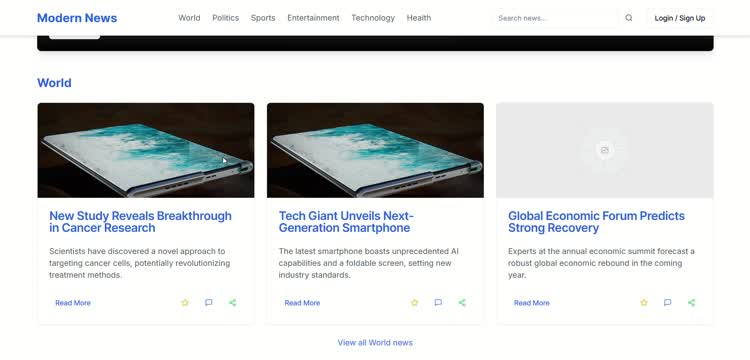Read More about Cancer Research breakthrough
Viewport: 750px width, 360px height.
[x=73, y=303]
